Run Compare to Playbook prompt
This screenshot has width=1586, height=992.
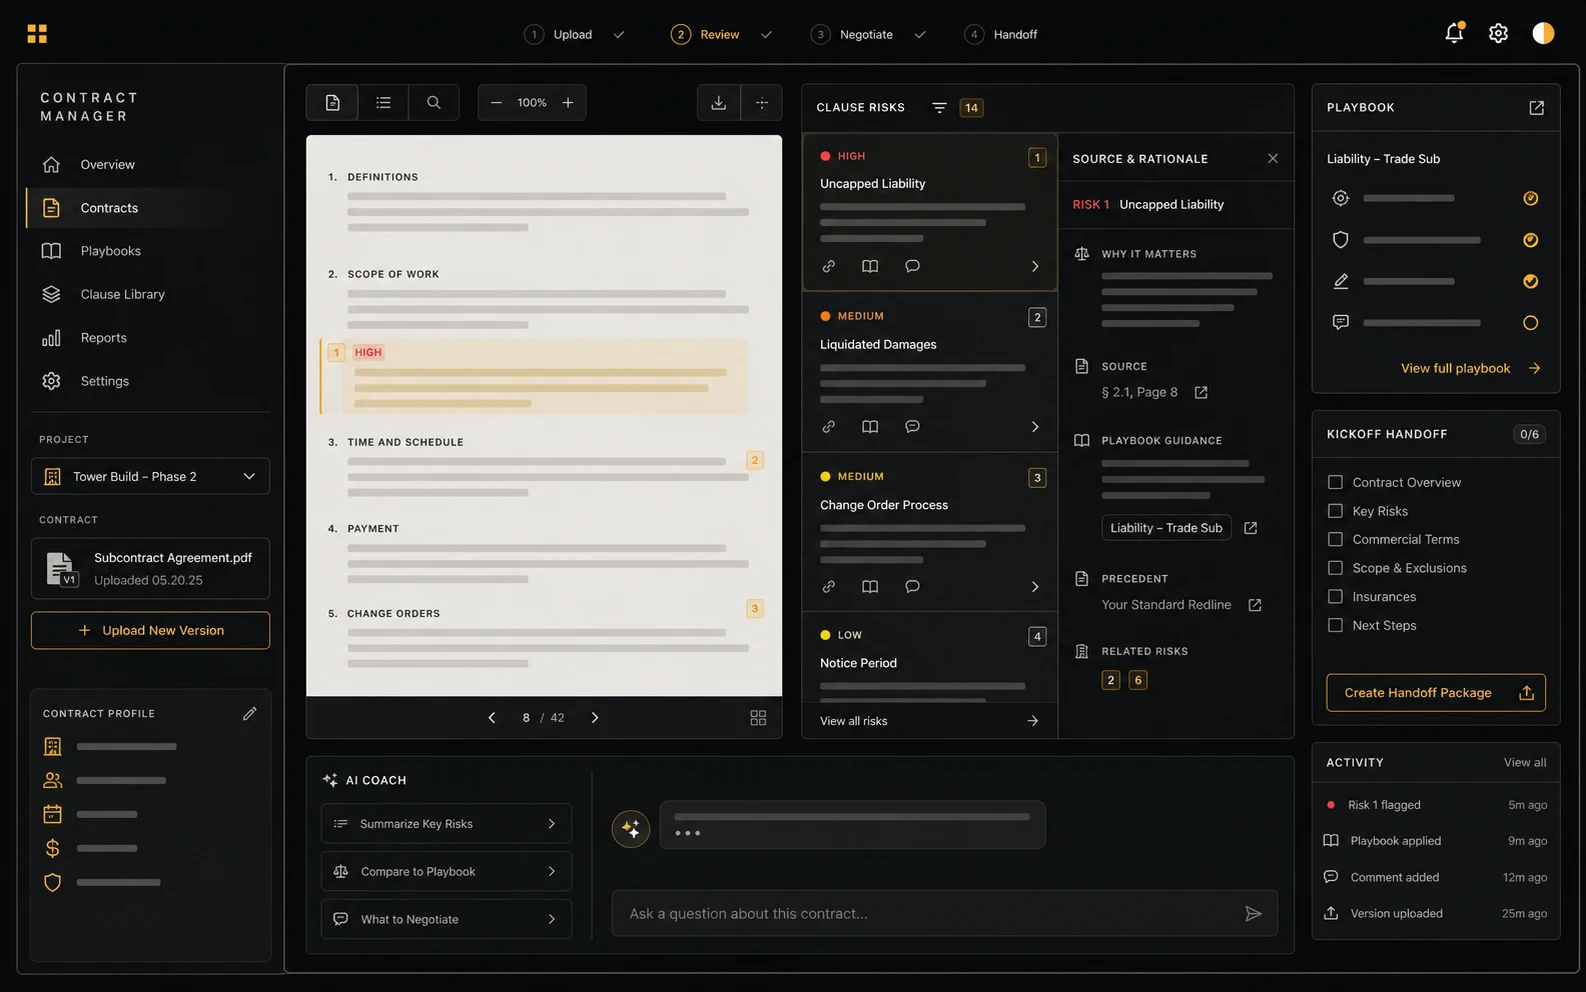[446, 872]
